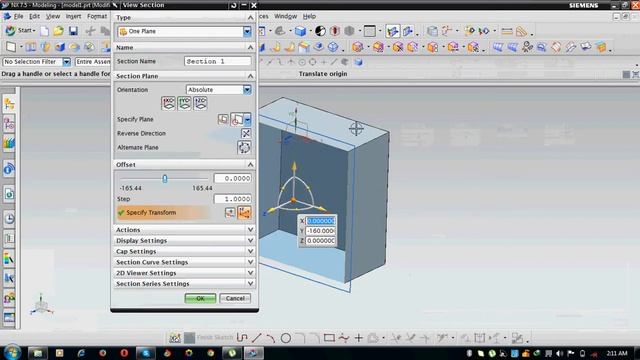
Task: Open the Help menu
Action: 309,16
